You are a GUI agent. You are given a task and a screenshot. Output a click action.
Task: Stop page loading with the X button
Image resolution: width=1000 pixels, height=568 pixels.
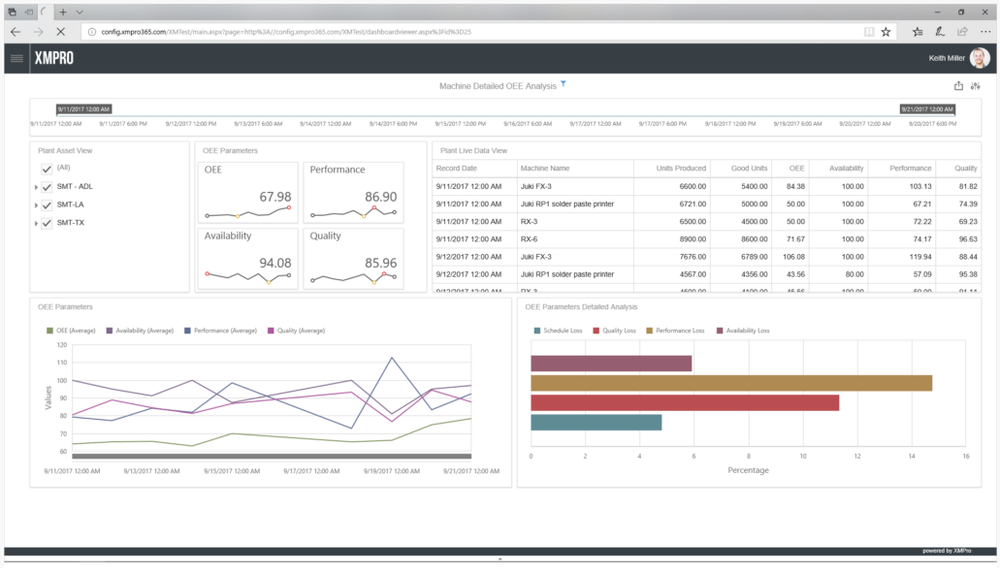coord(61,32)
